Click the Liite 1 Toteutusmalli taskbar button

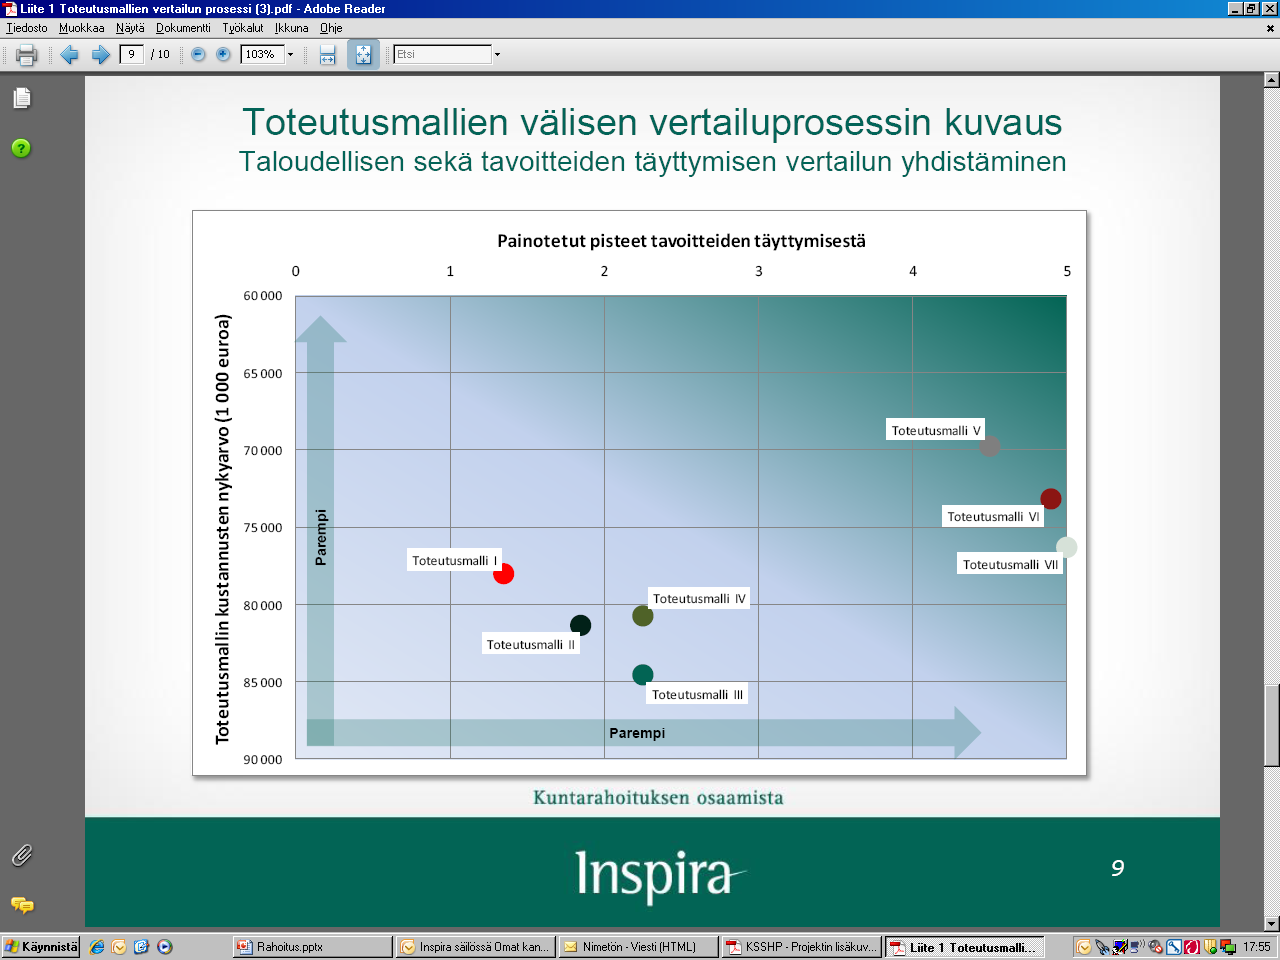click(x=966, y=947)
